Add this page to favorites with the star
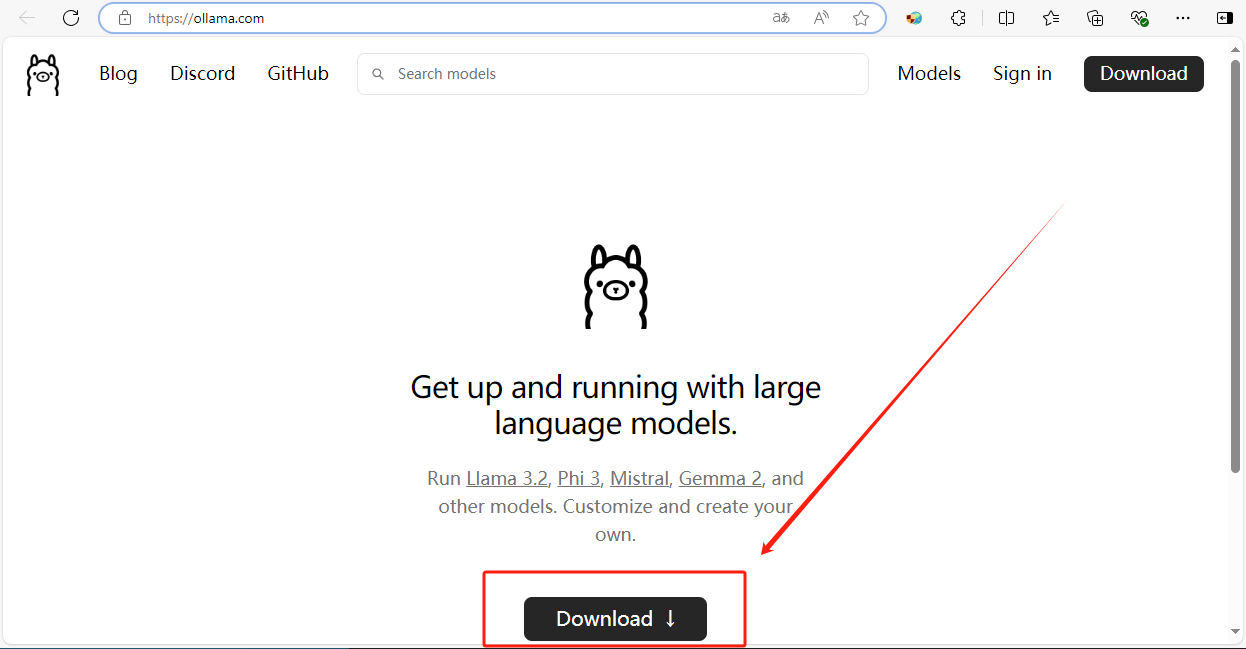 [x=861, y=18]
